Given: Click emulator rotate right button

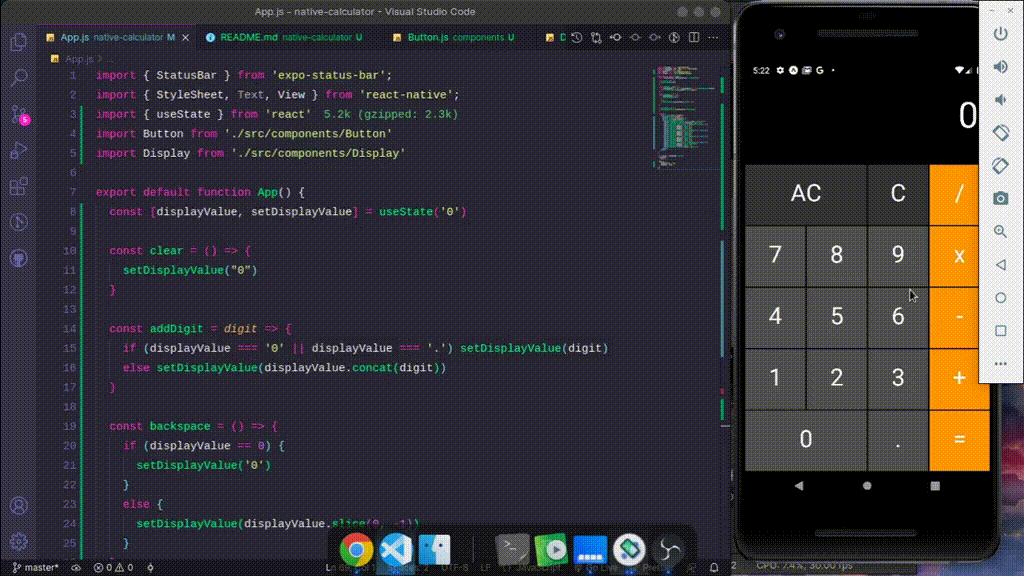Looking at the screenshot, I should click(1000, 166).
